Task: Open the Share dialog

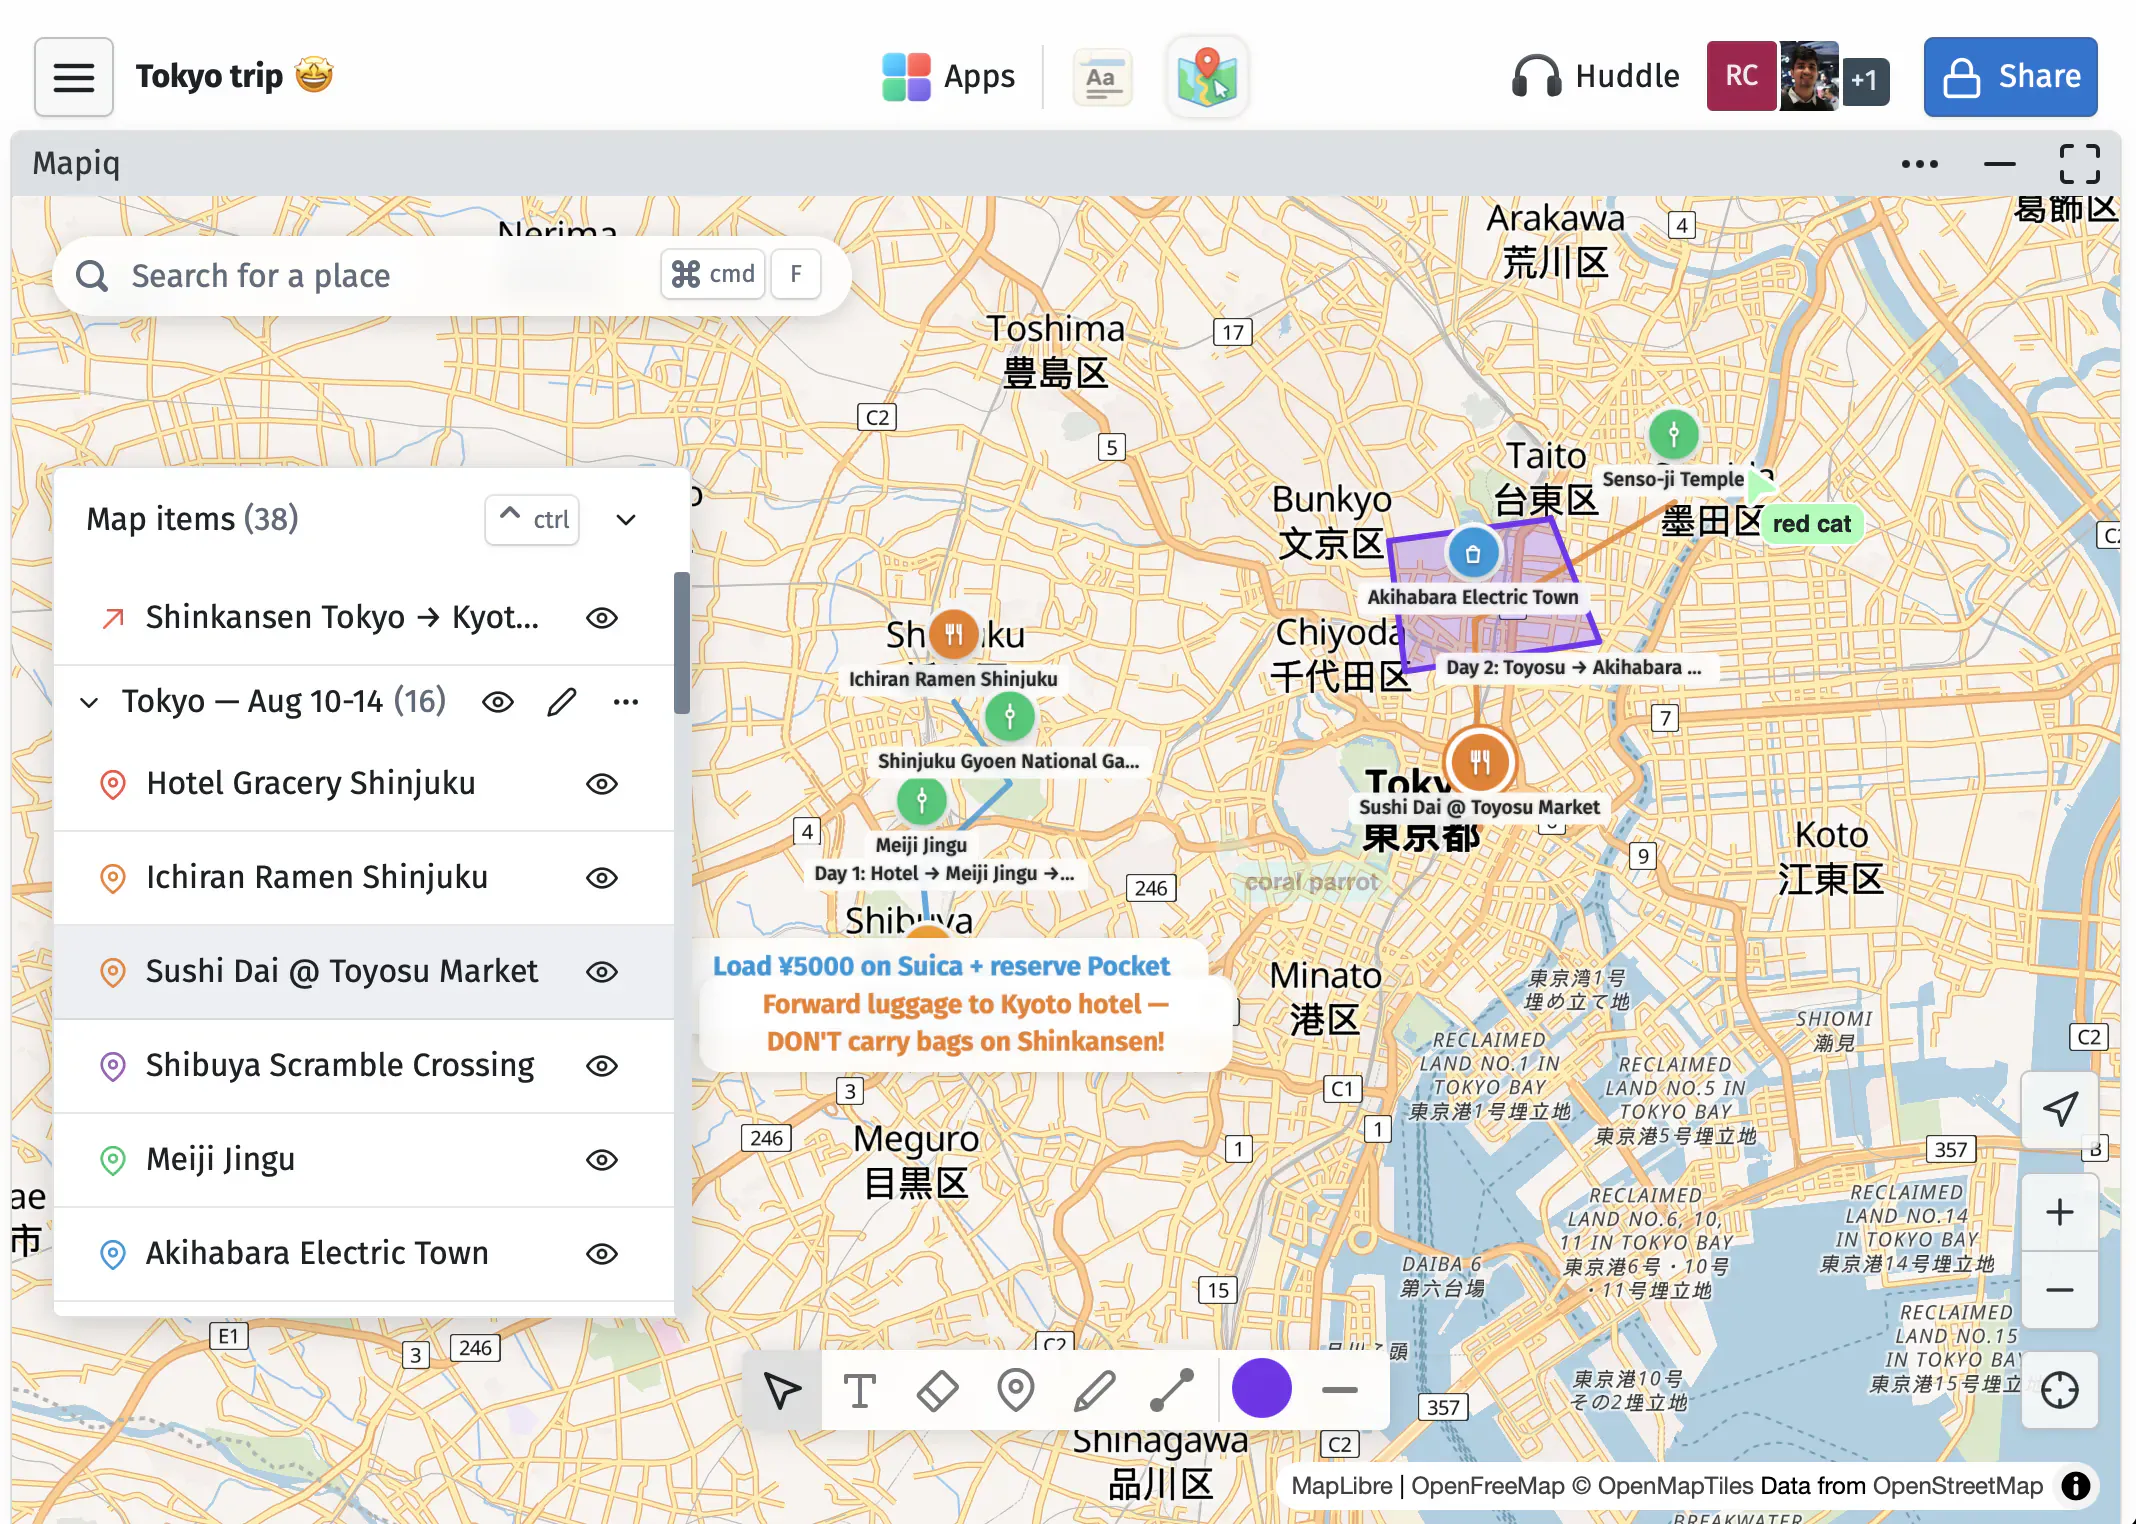Action: 2010,77
